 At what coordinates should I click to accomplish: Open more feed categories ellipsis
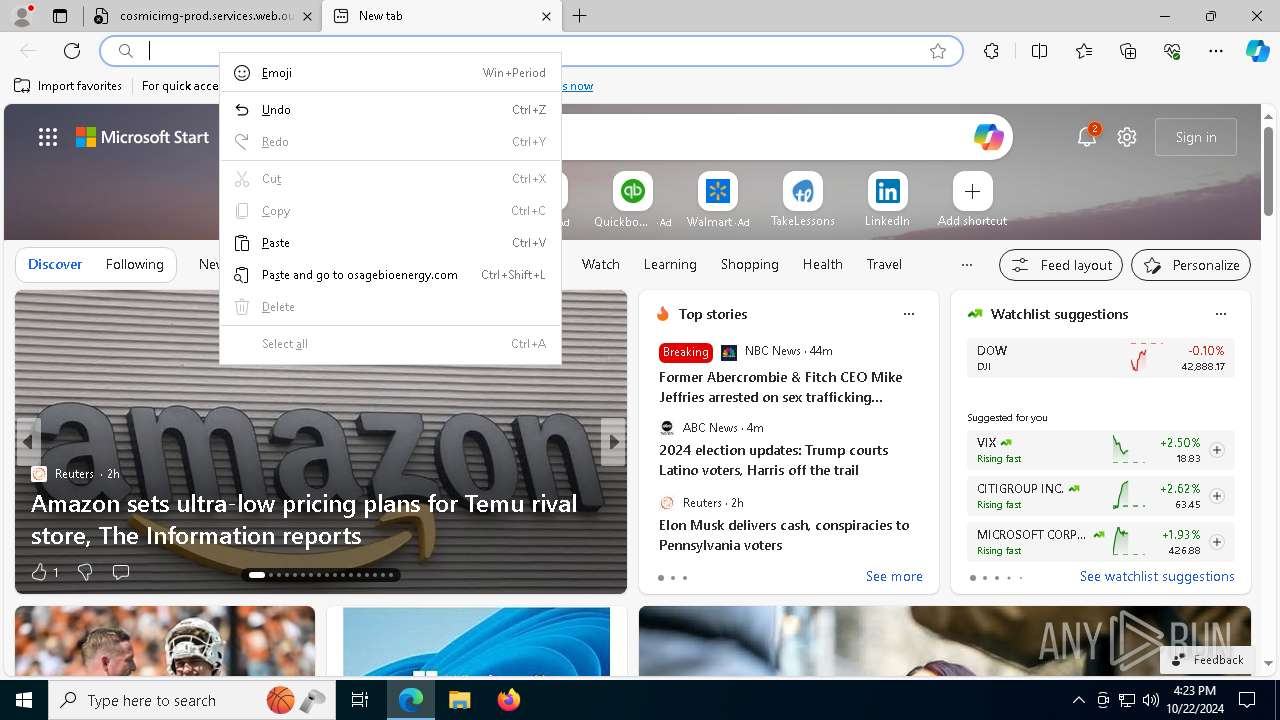966,265
